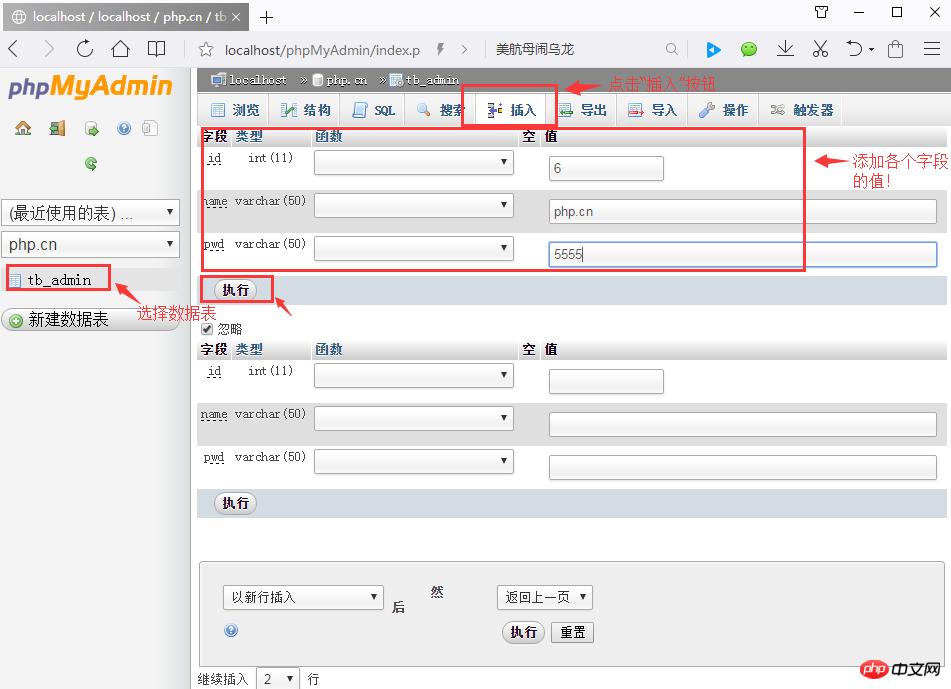This screenshot has width=951, height=689.
Task: Open a new browser tab with the plus
Action: click(x=266, y=18)
